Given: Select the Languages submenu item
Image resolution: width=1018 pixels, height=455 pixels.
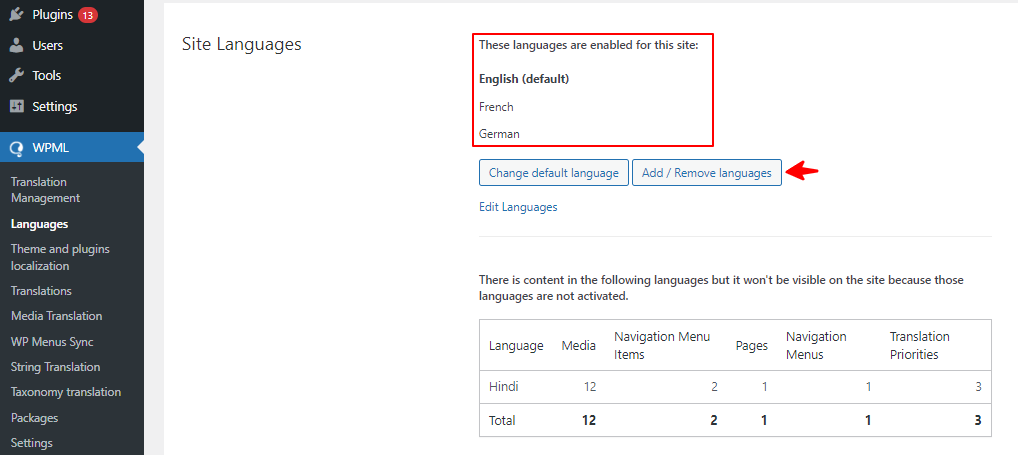Looking at the screenshot, I should pos(40,224).
